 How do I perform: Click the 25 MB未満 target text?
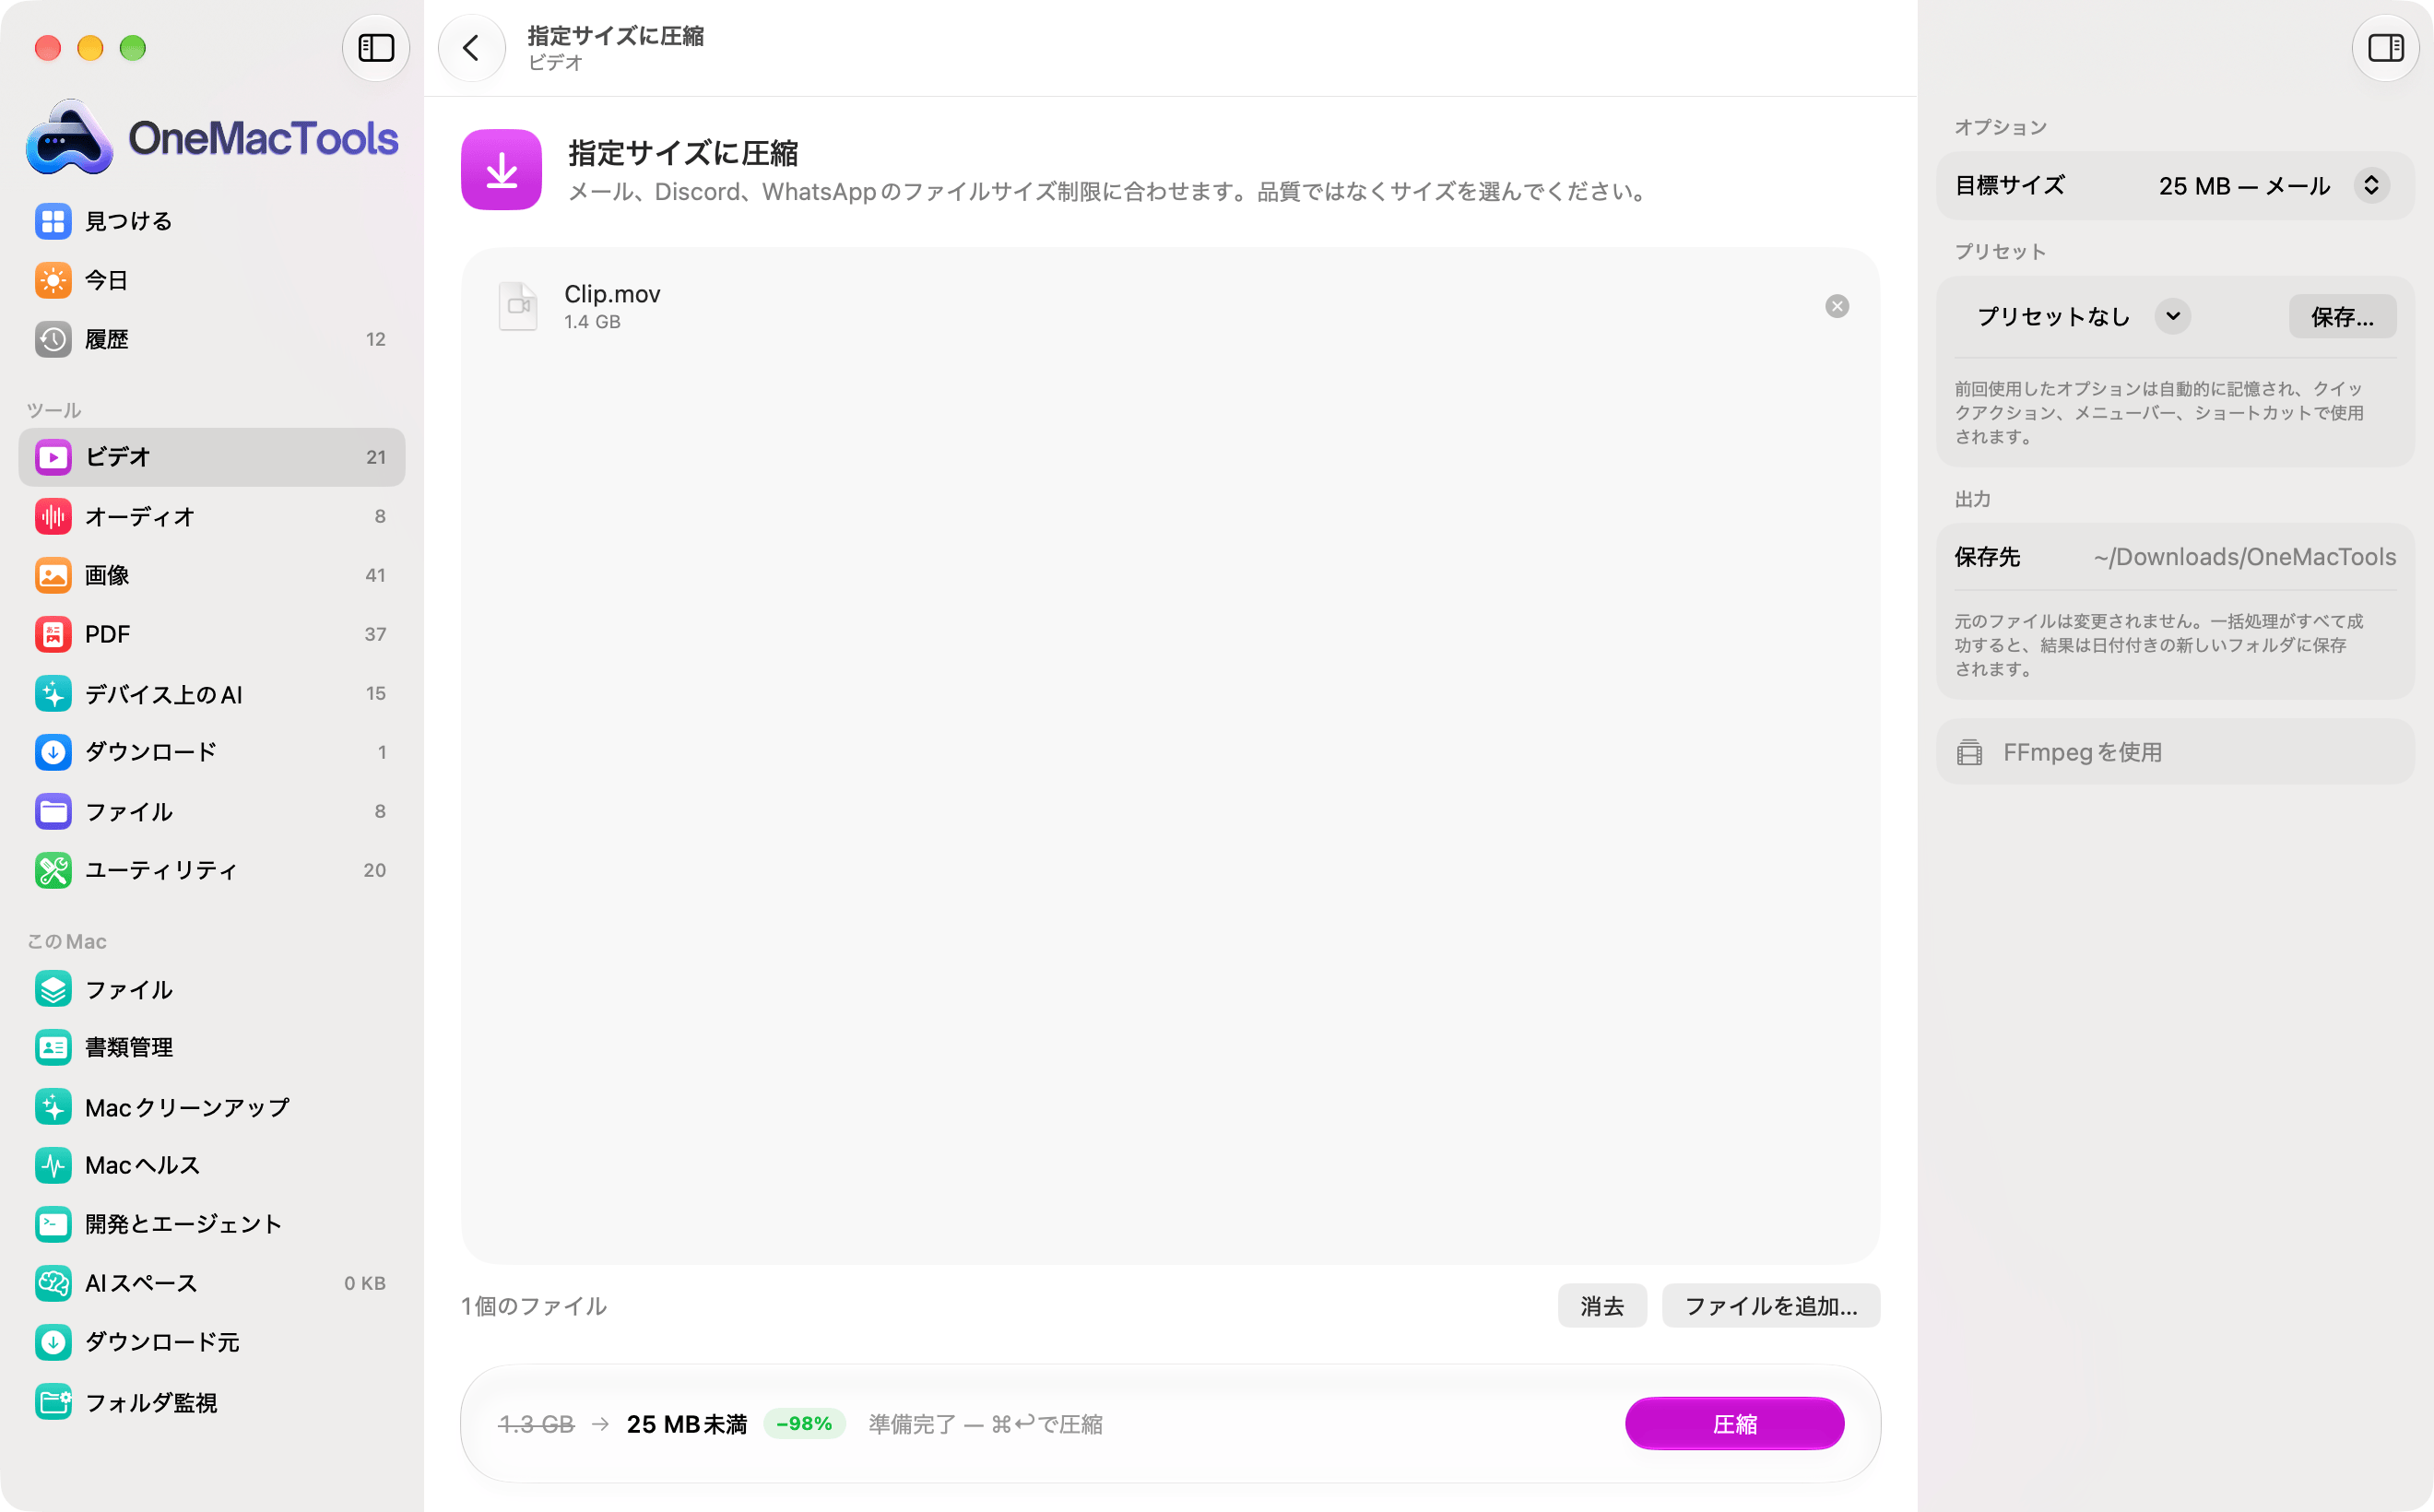[x=687, y=1424]
